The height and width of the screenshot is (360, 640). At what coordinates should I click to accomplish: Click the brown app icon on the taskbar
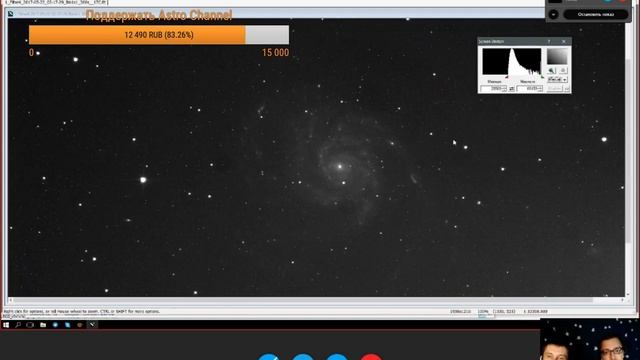pos(80,325)
